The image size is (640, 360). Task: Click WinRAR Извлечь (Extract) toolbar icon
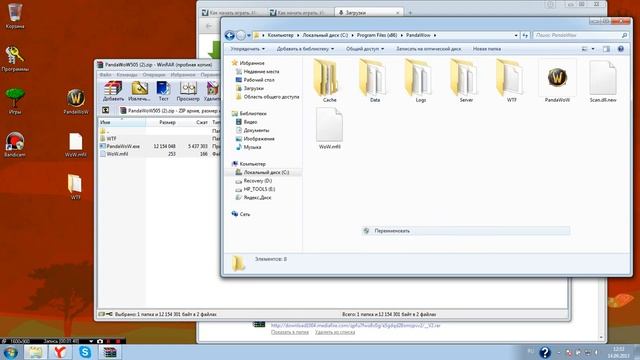point(139,91)
